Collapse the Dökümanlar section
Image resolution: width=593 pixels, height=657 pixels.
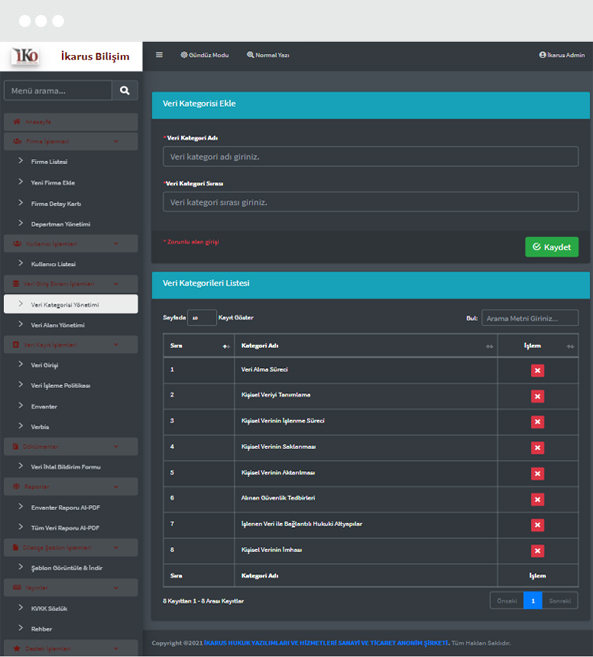coord(71,447)
